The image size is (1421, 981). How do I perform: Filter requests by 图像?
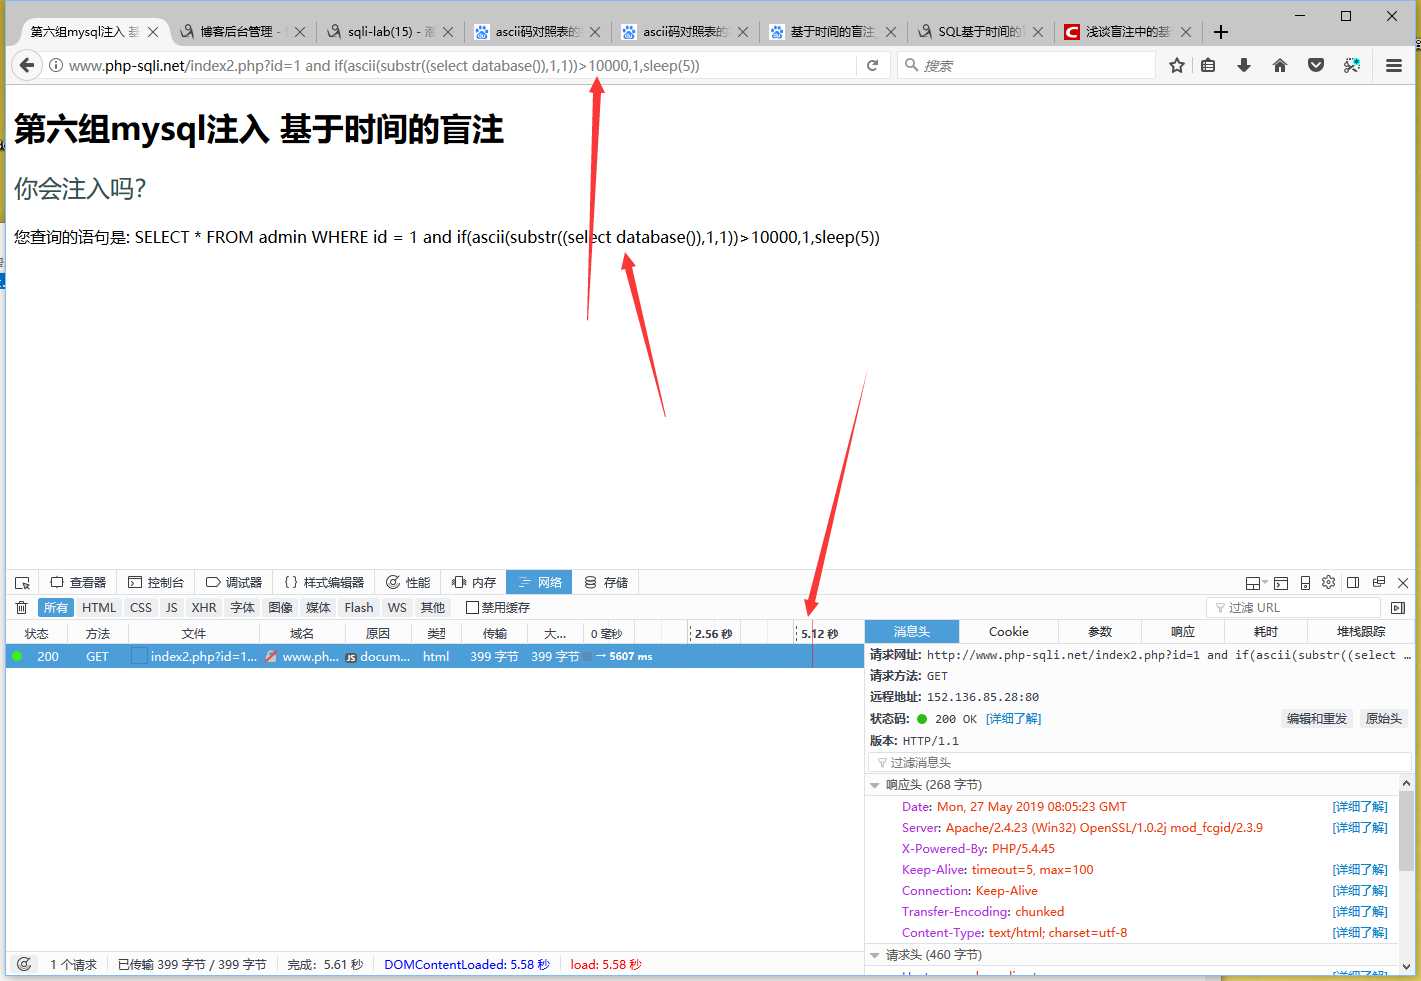click(x=280, y=607)
